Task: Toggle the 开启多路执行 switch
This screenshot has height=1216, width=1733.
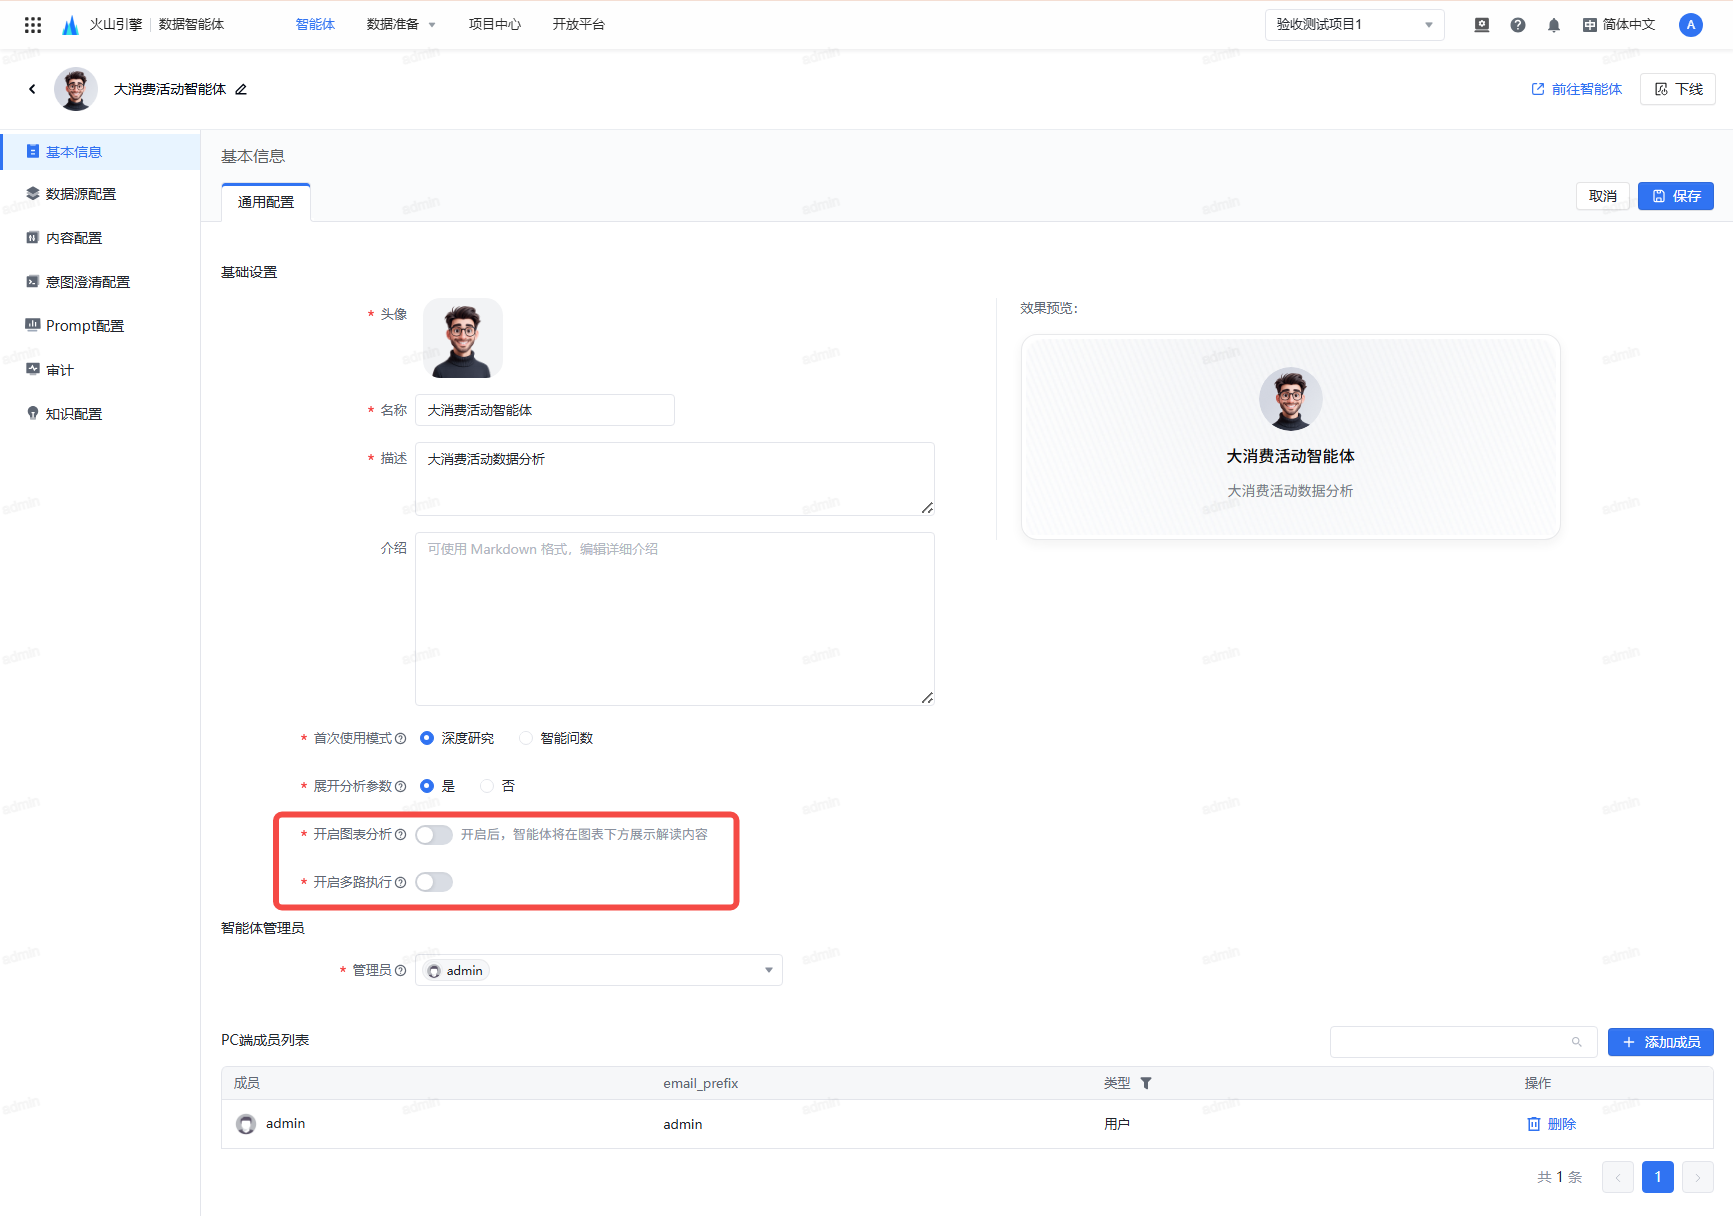Action: (x=434, y=882)
